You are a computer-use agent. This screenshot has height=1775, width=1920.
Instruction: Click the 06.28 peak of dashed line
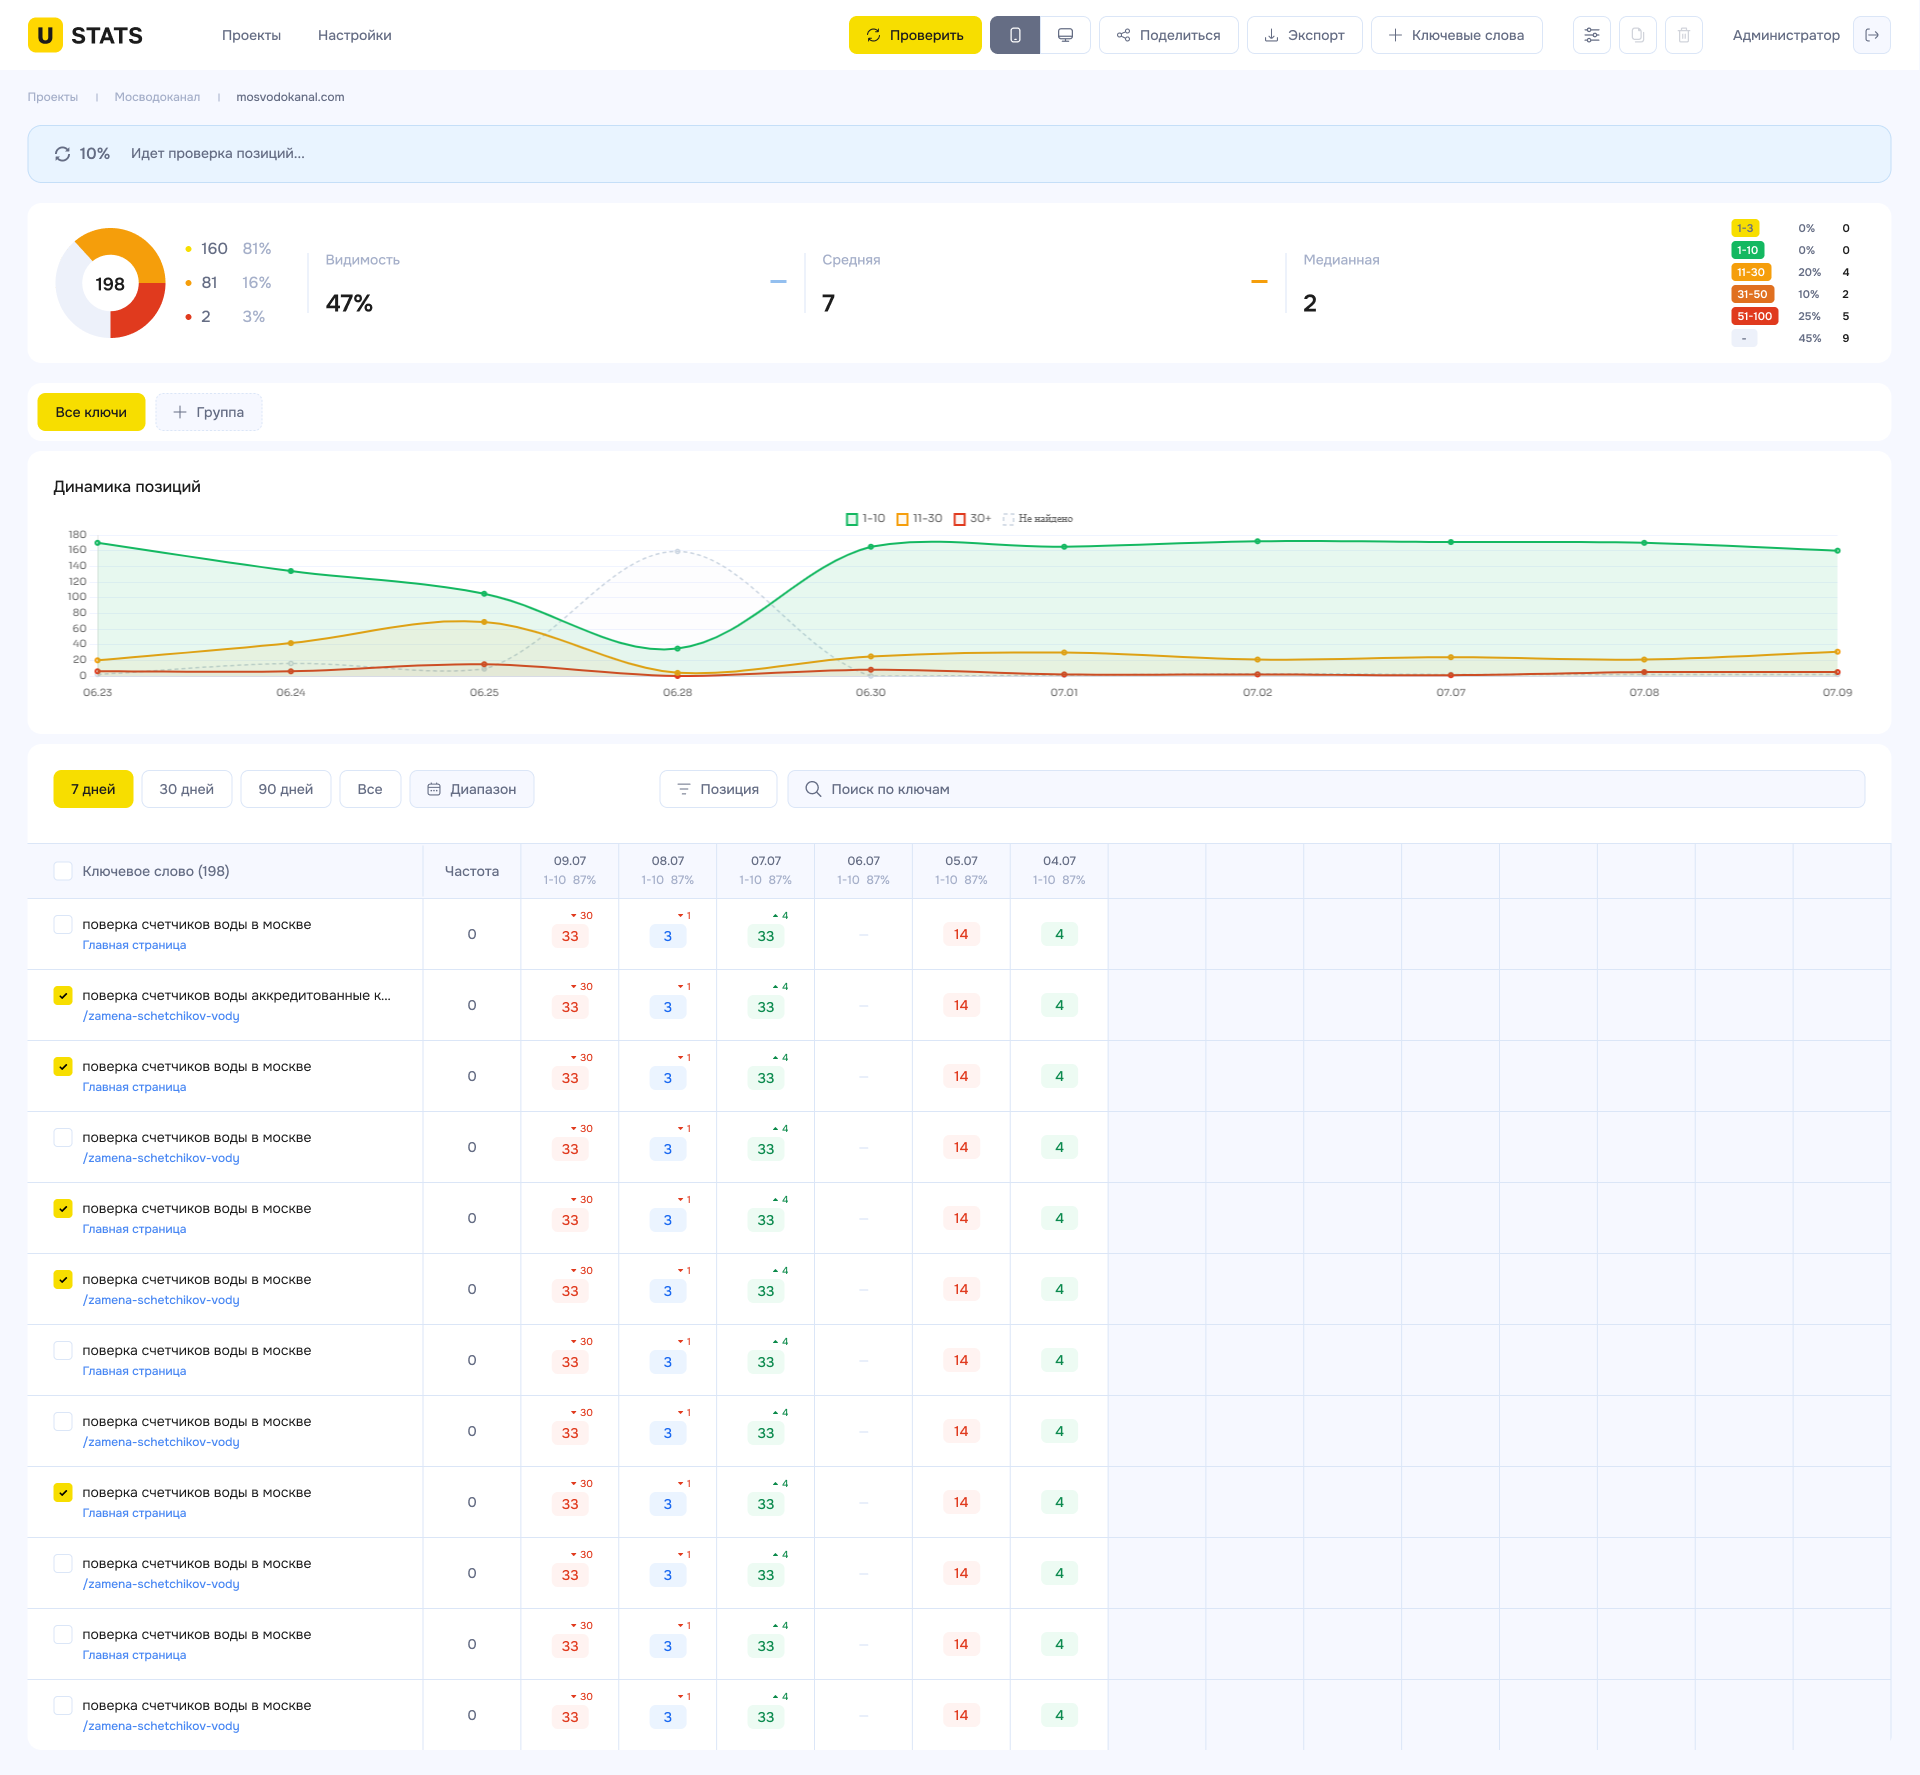(677, 551)
